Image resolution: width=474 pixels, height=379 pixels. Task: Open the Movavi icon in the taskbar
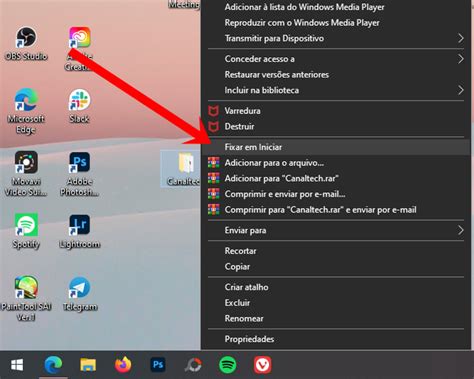click(x=193, y=365)
